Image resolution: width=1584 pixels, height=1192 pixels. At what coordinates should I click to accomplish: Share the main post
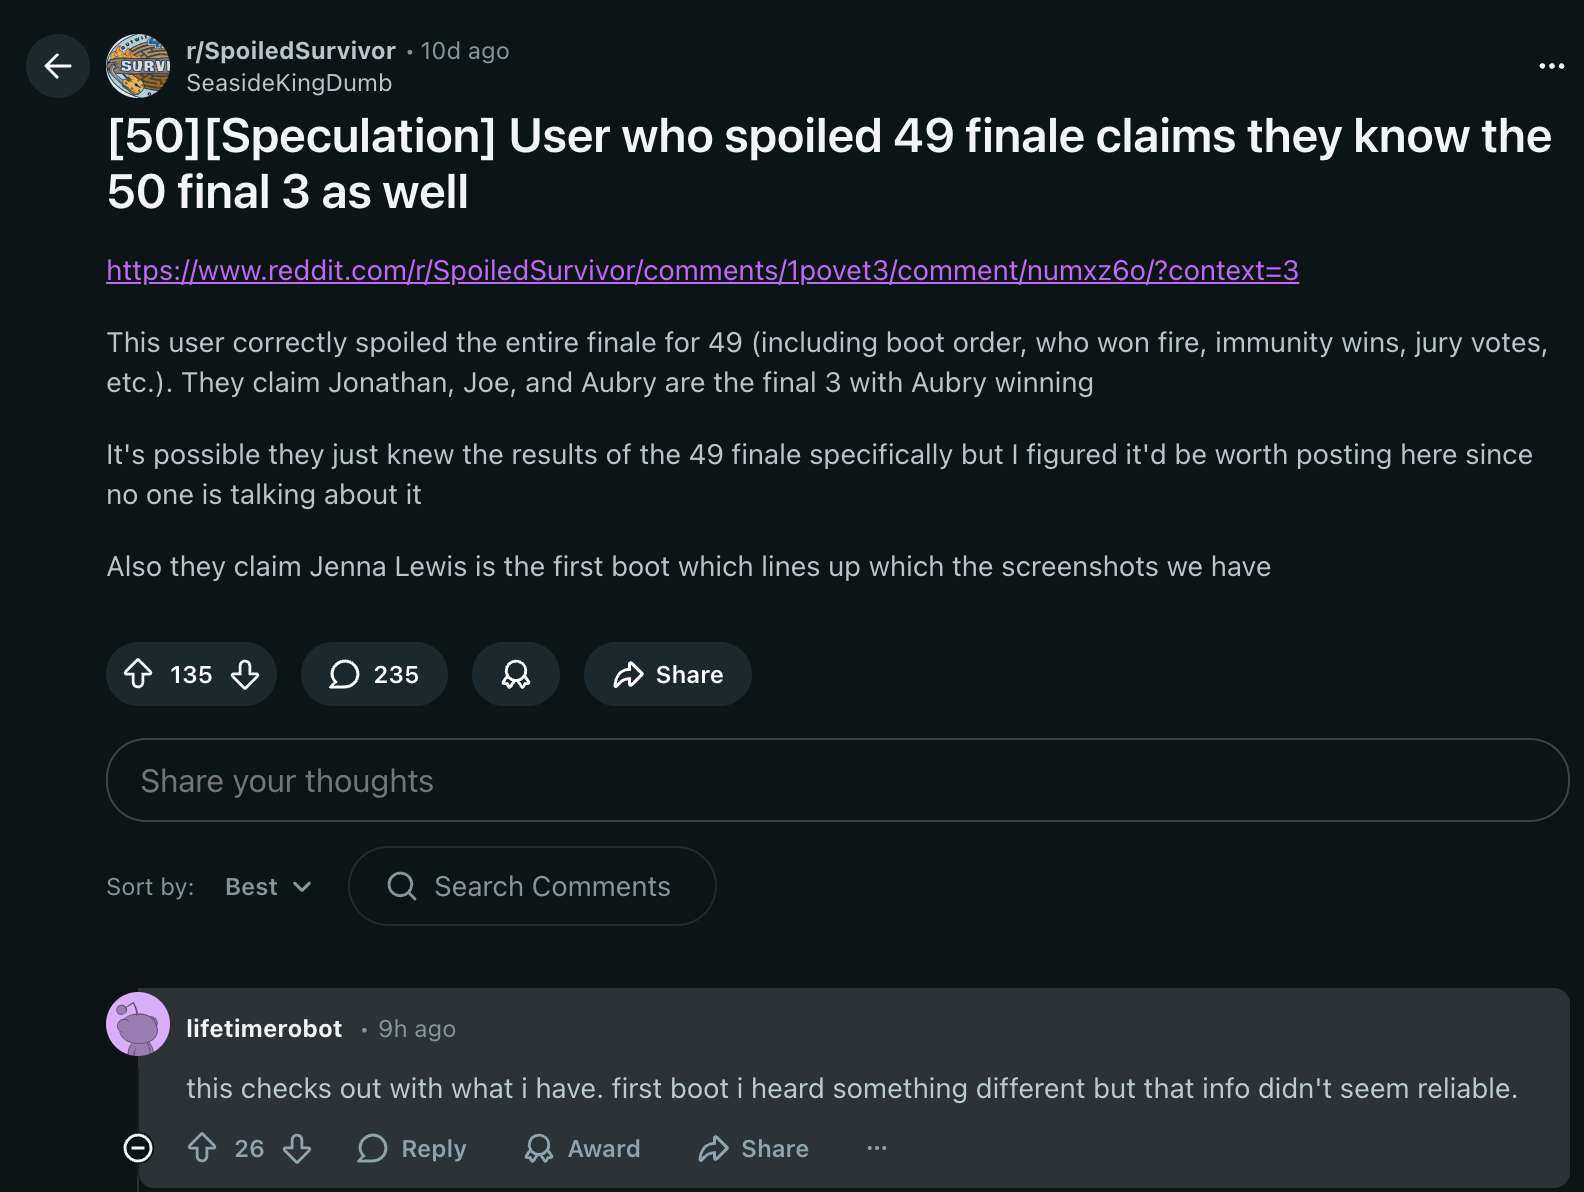(x=668, y=674)
